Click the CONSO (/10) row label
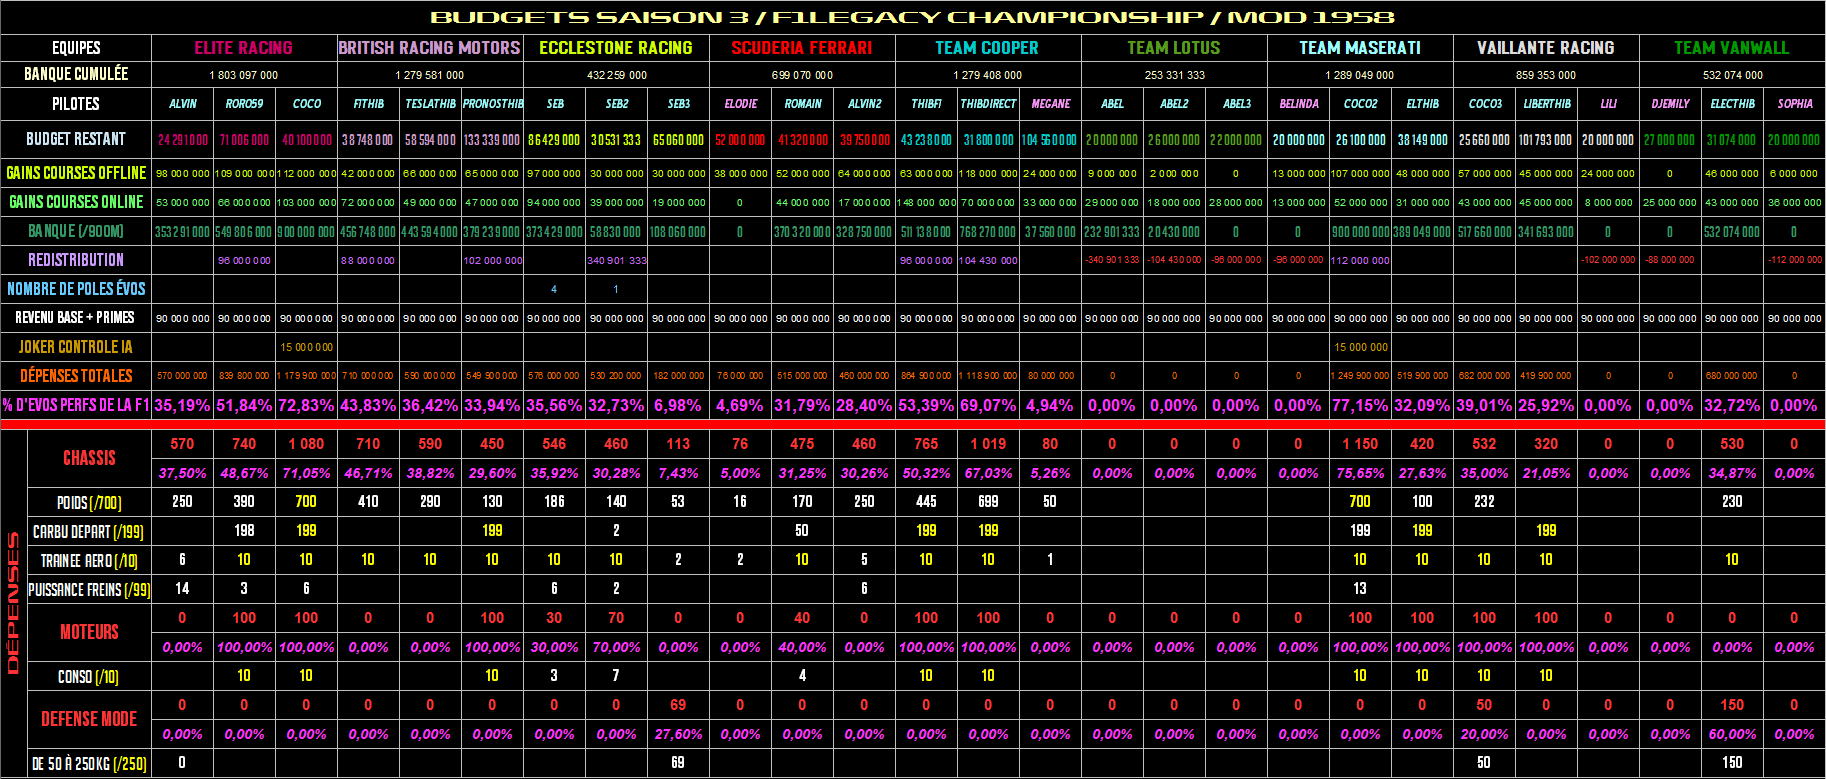Image resolution: width=1826 pixels, height=779 pixels. 89,676
